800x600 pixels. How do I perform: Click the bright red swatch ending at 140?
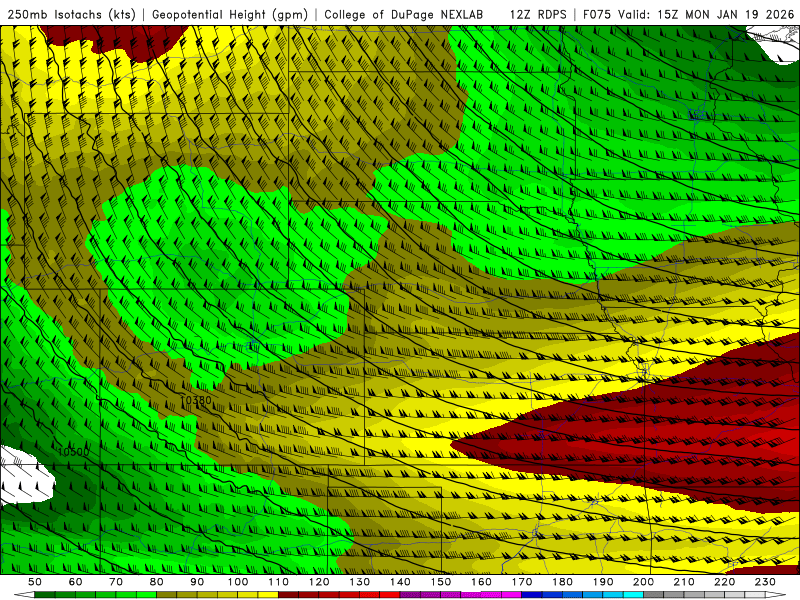pyautogui.click(x=390, y=595)
